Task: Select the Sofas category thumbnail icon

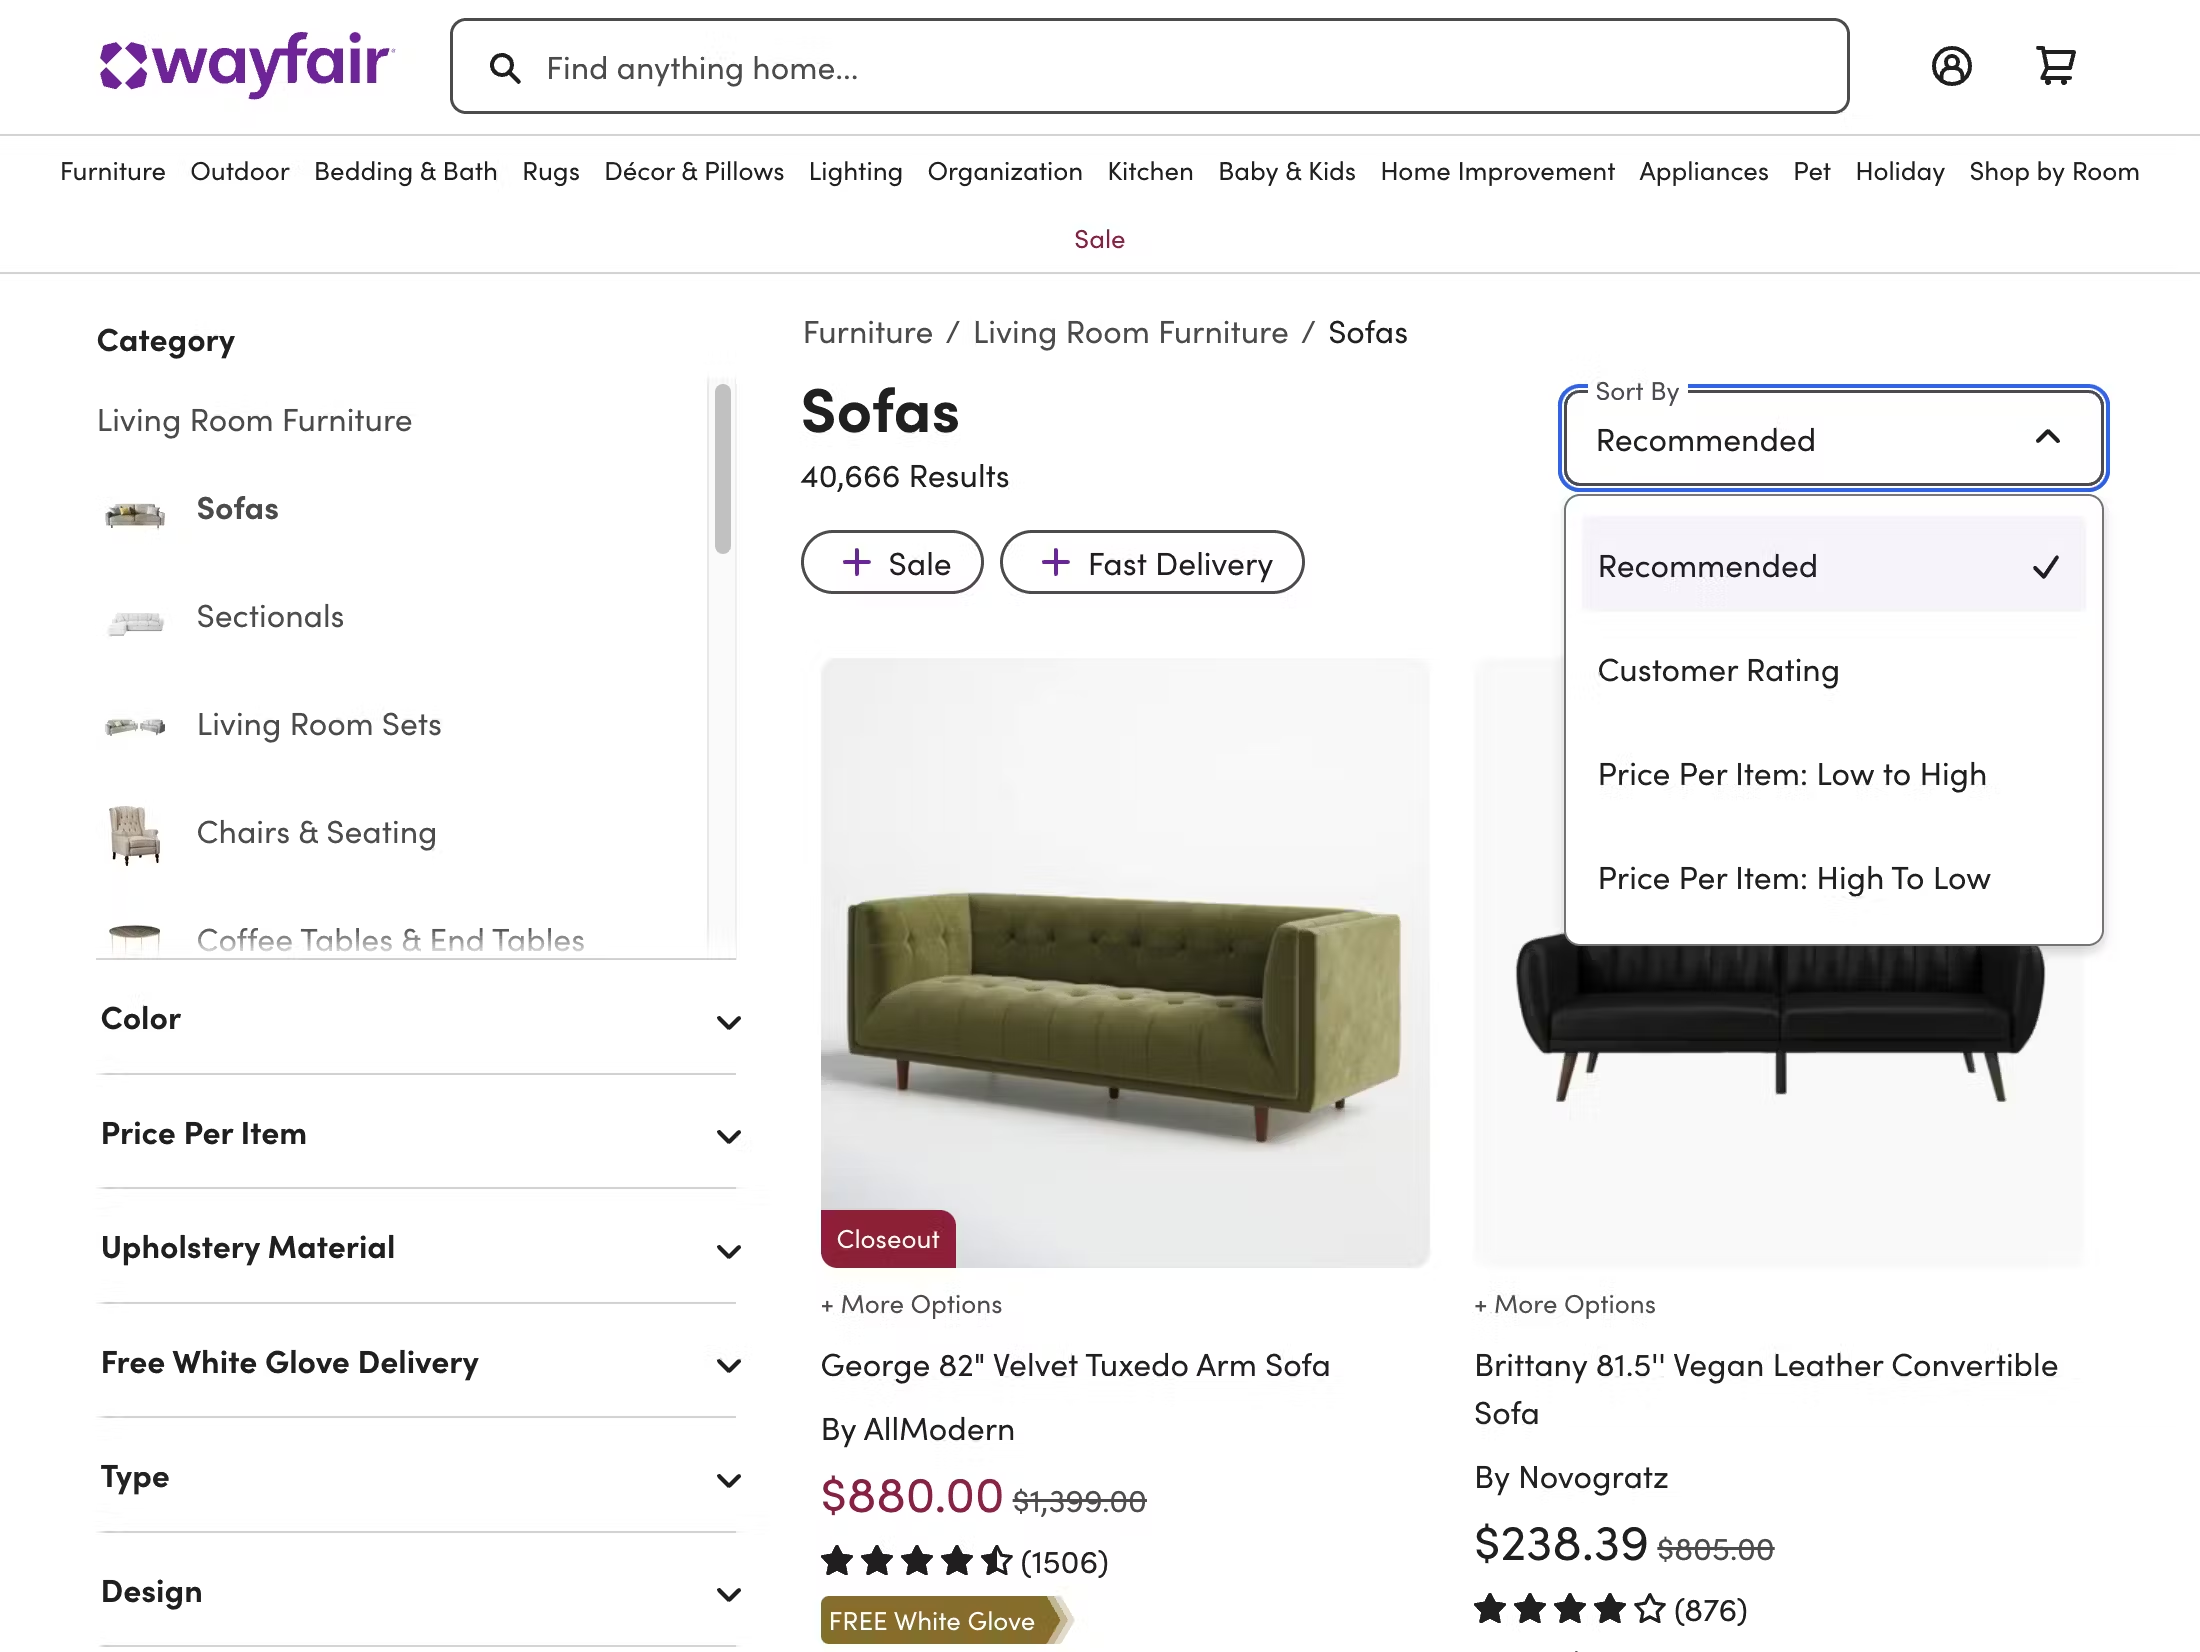Action: tap(135, 514)
